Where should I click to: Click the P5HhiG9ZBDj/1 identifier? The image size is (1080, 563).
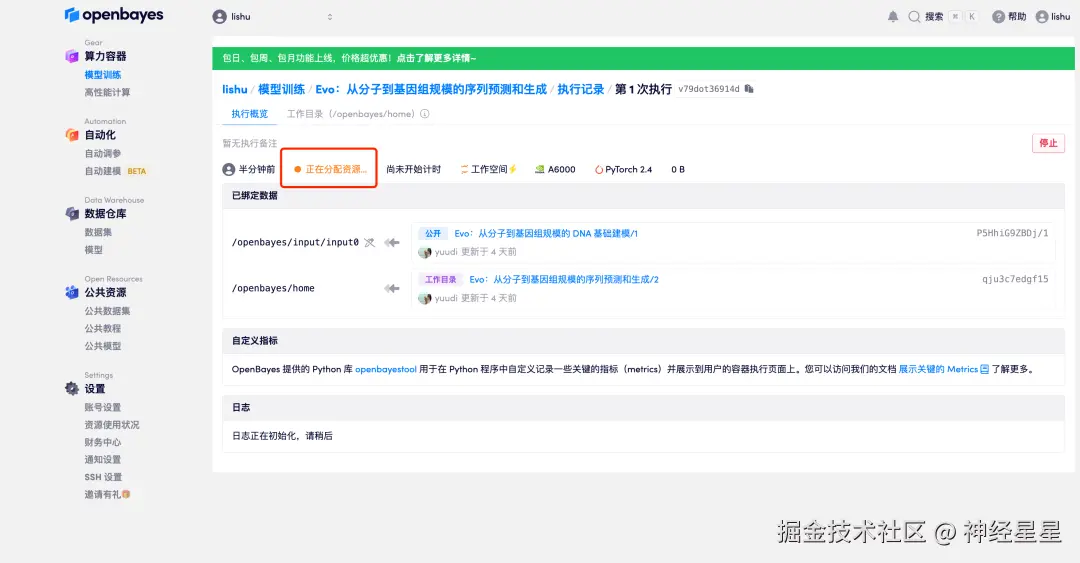1012,234
